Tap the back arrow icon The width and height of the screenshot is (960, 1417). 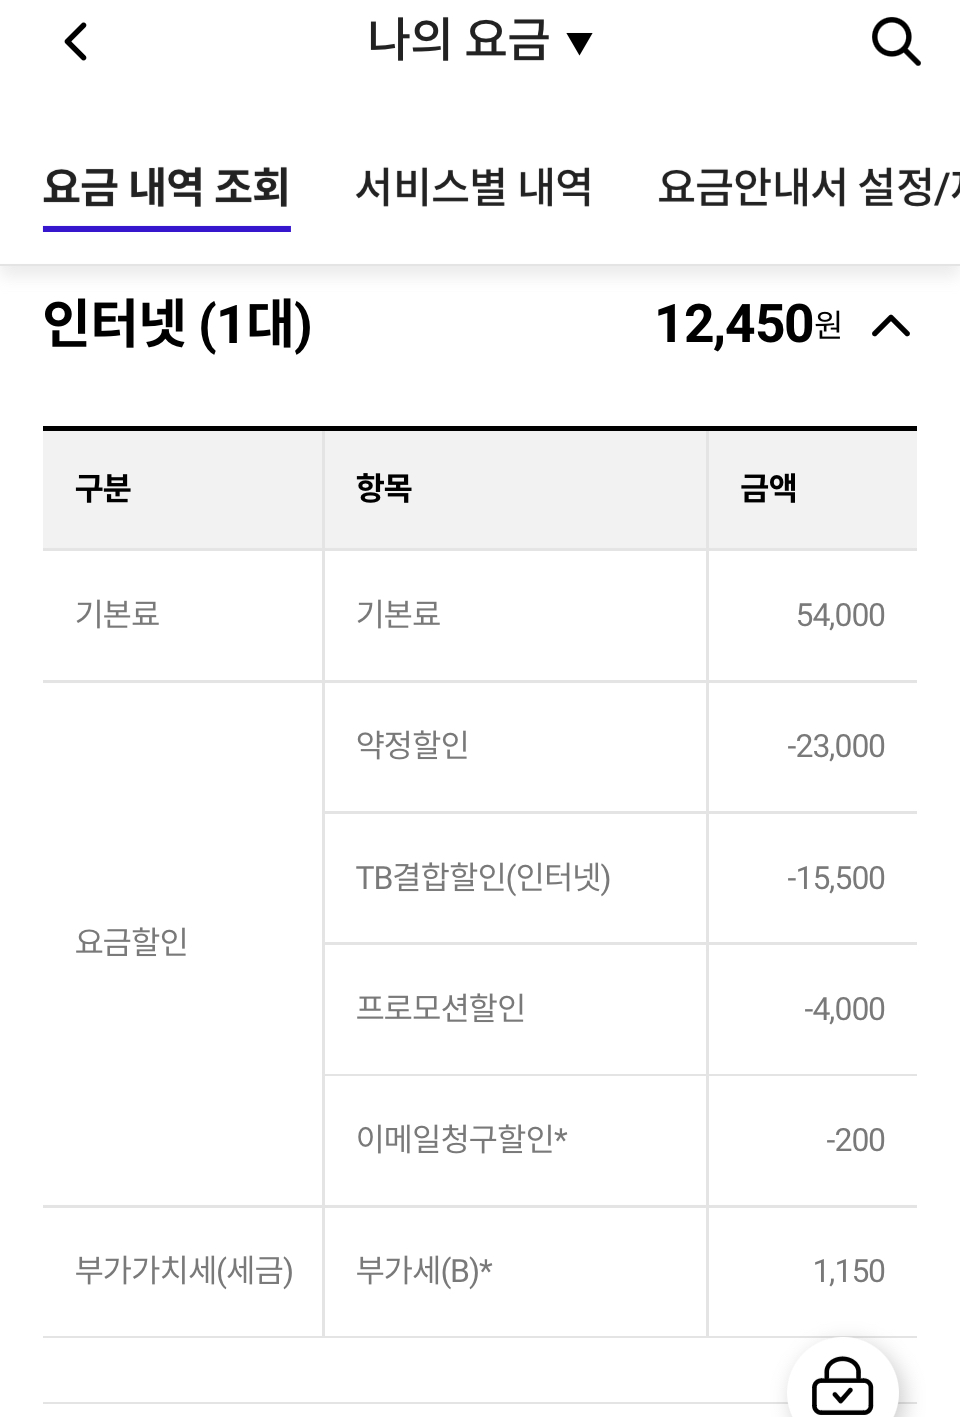pos(76,42)
